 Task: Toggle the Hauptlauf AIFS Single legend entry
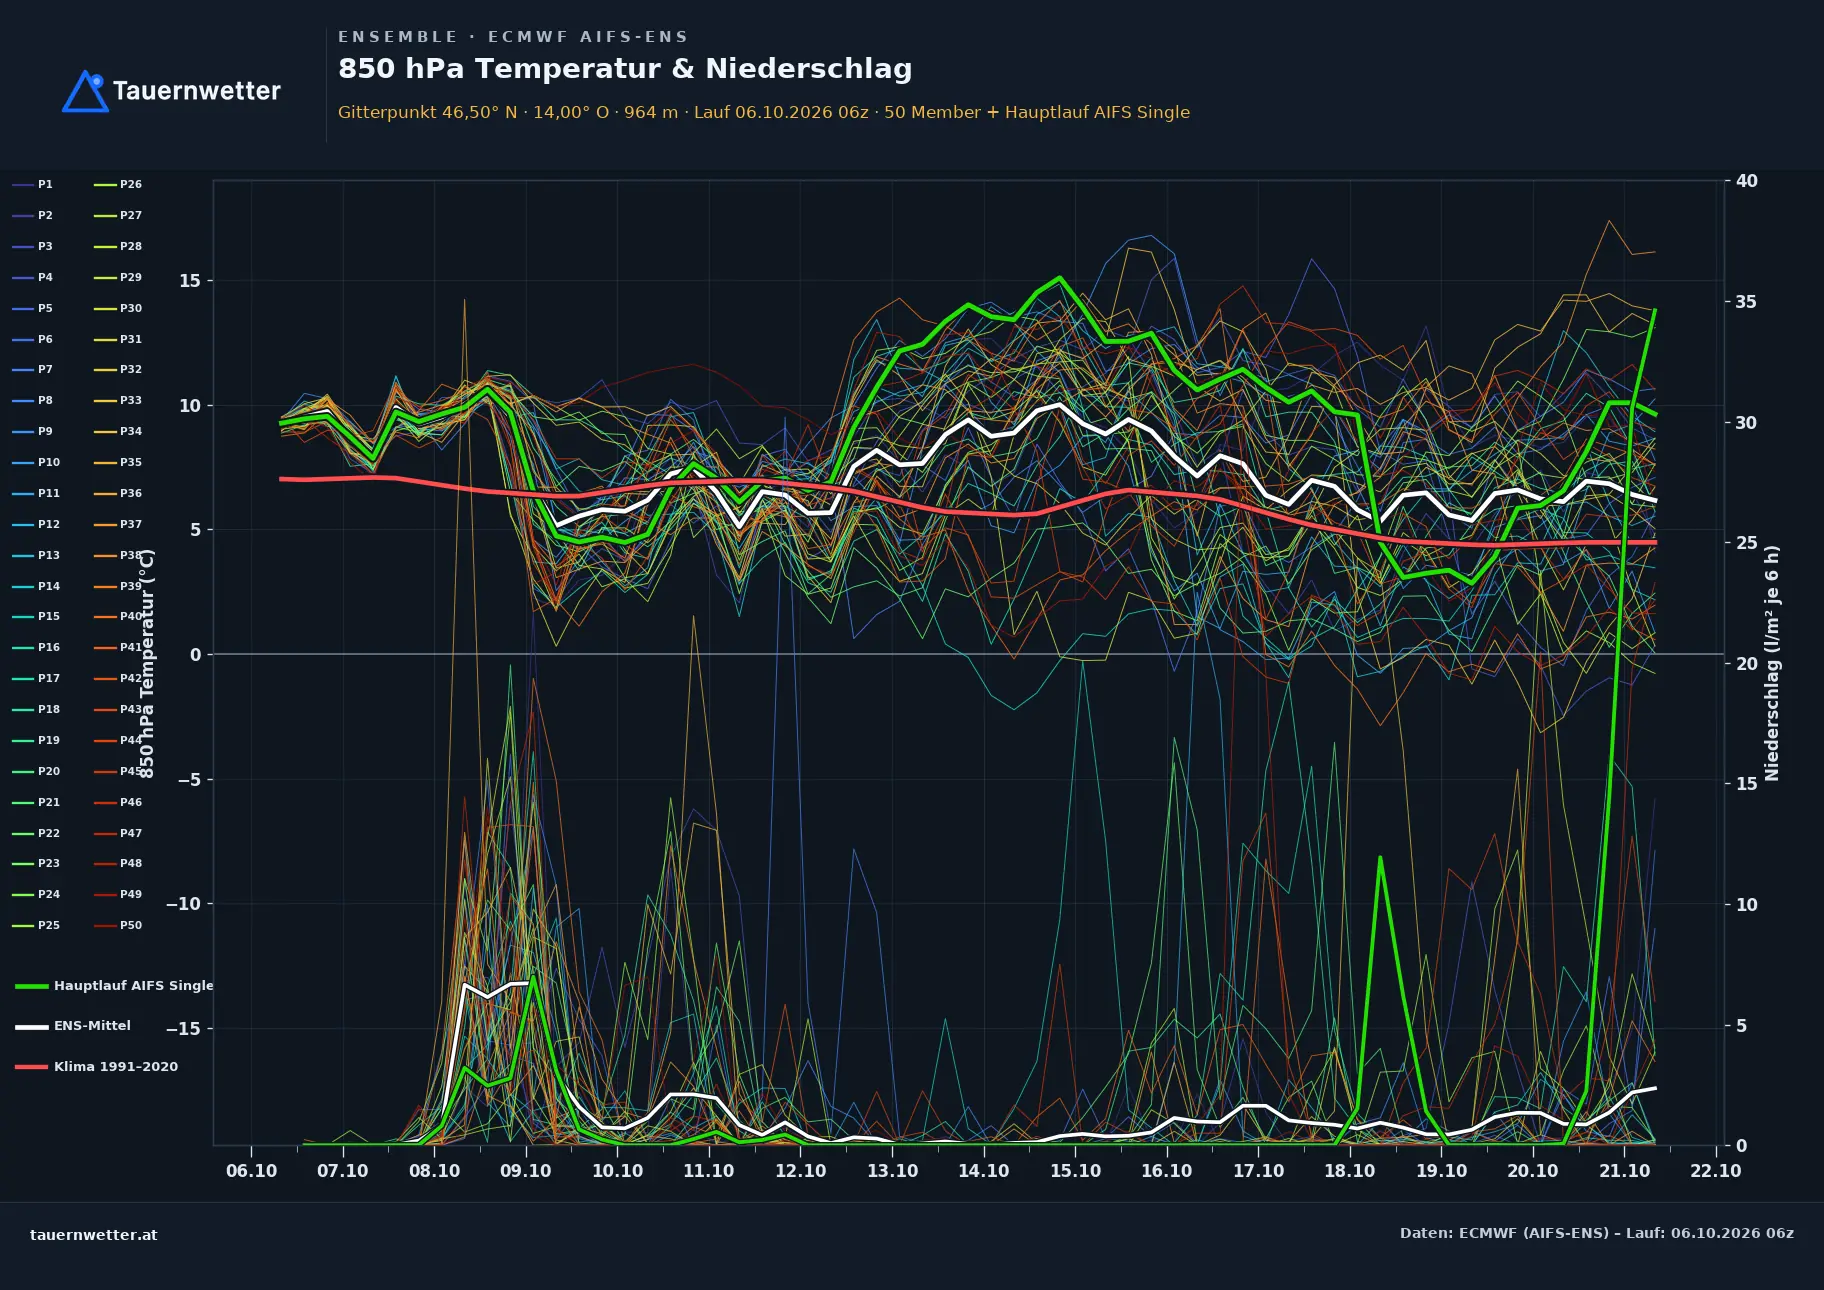click(x=115, y=986)
